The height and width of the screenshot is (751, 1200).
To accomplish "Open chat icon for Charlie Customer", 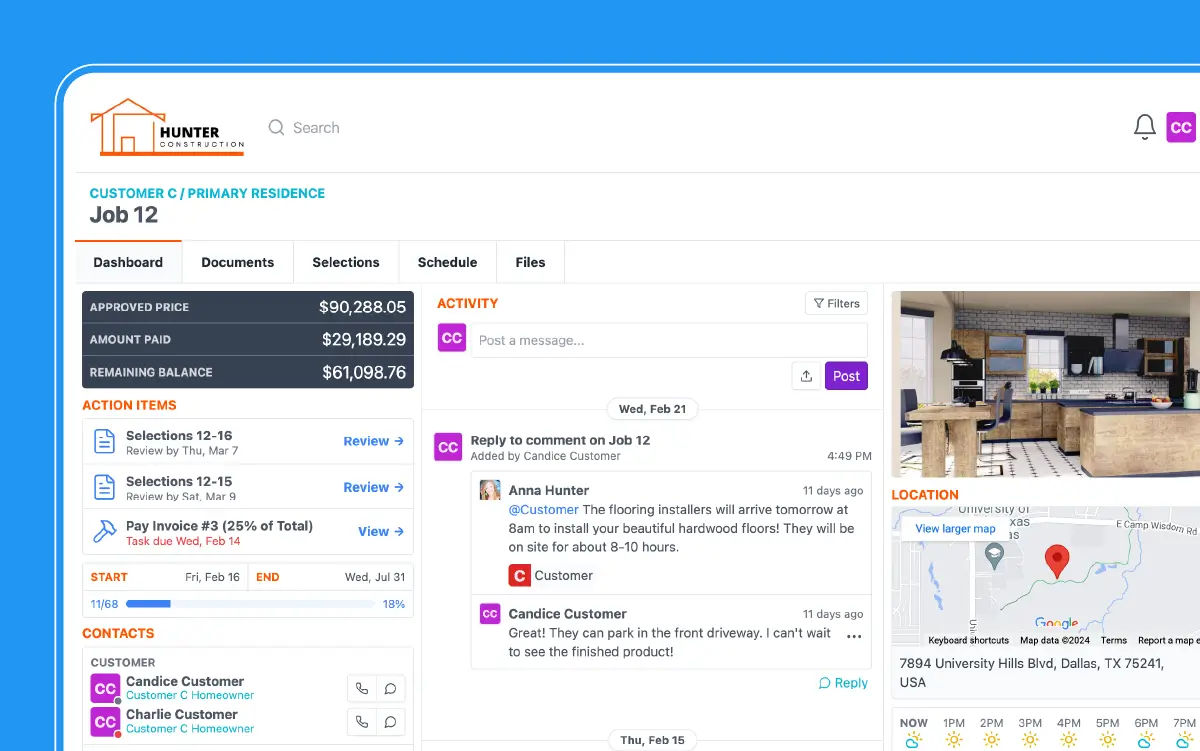I will point(390,721).
